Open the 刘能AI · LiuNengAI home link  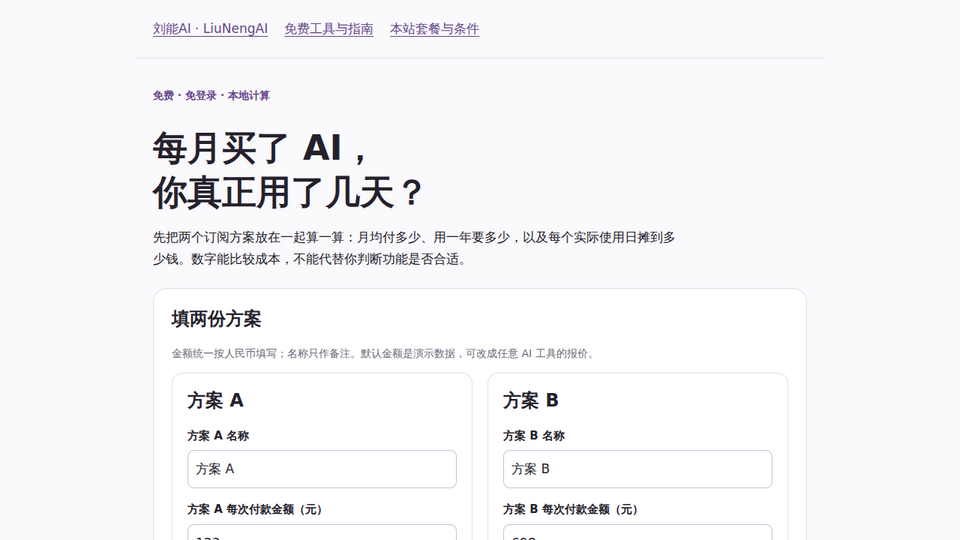(210, 29)
